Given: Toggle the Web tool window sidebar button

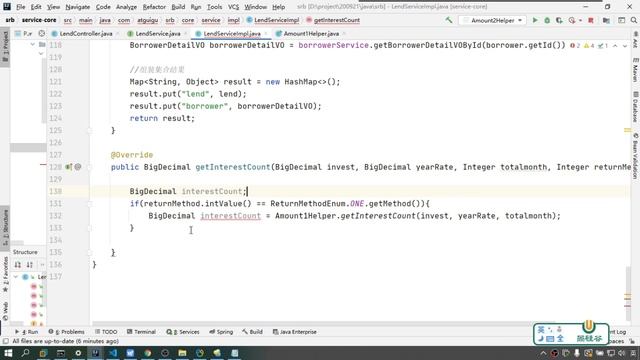Looking at the screenshot, I should coord(5,310).
